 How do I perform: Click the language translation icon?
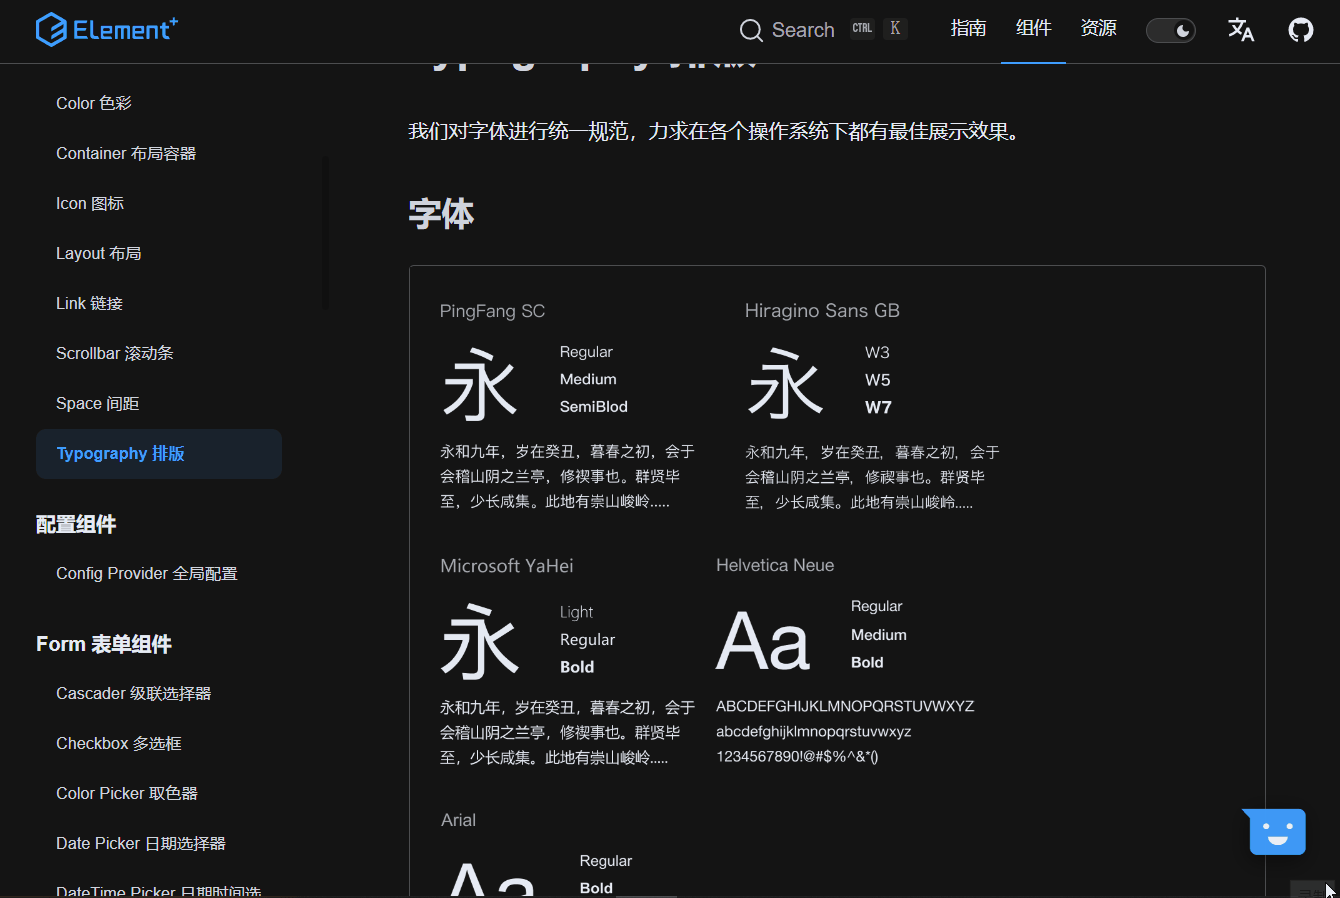point(1241,30)
